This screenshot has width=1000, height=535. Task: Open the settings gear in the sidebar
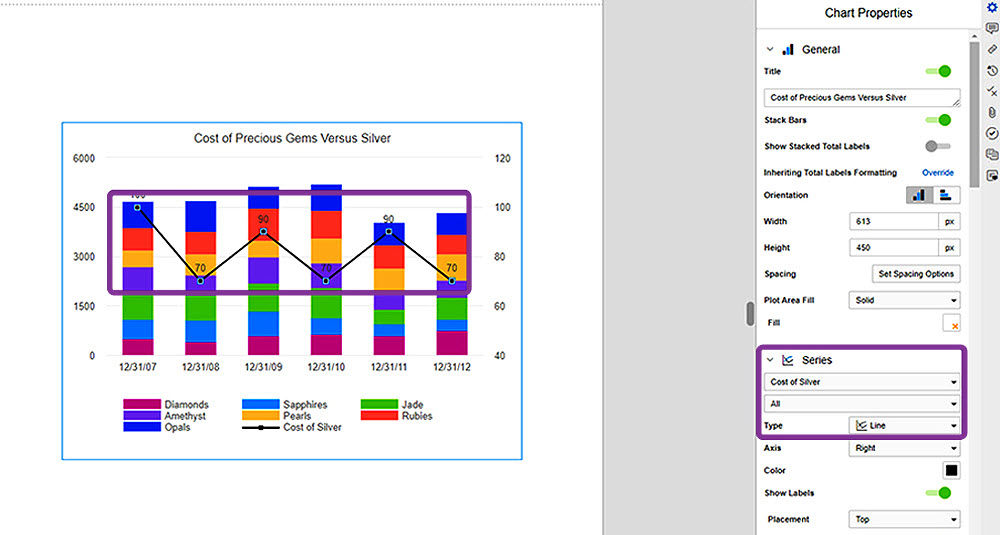tap(992, 7)
